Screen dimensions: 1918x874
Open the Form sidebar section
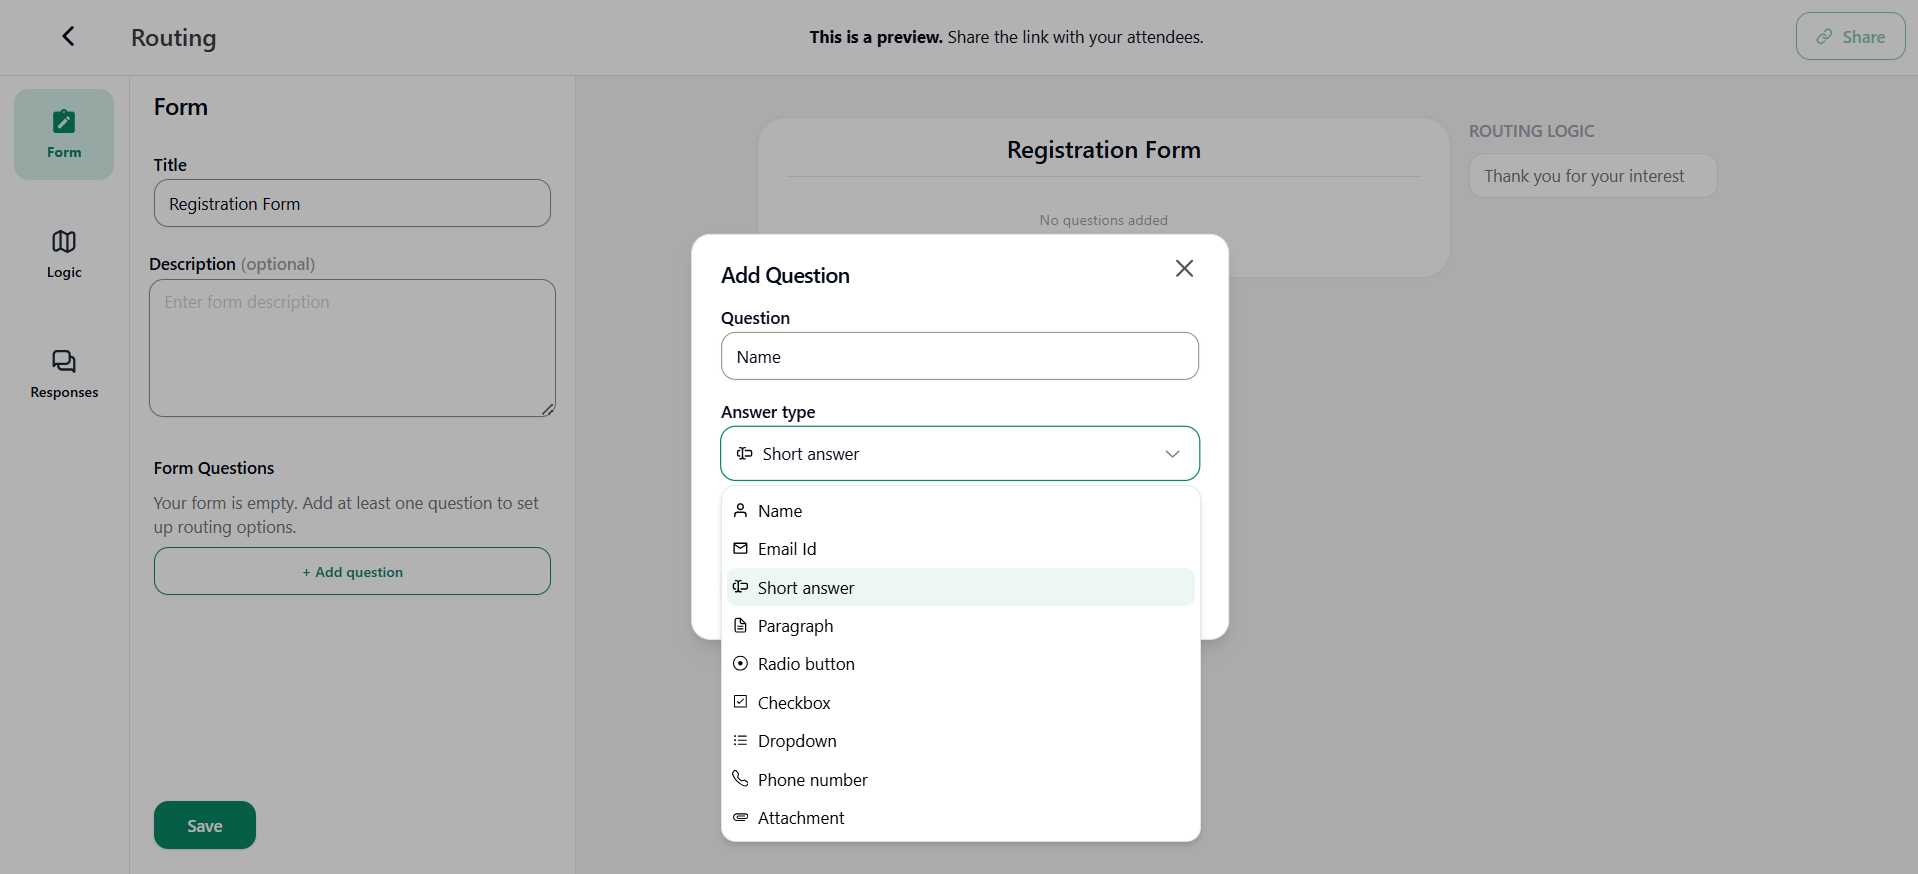64,135
